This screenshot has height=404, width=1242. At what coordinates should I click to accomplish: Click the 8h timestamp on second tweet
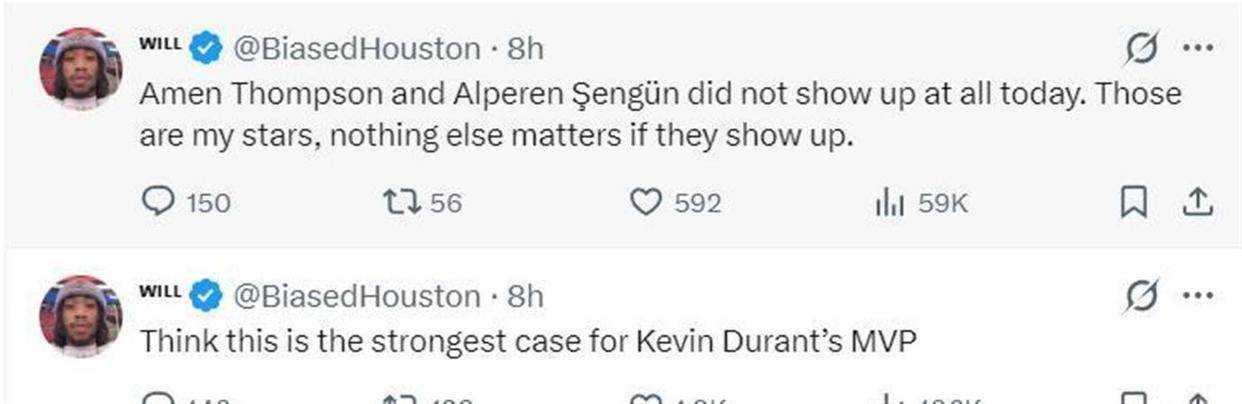pyautogui.click(x=526, y=296)
